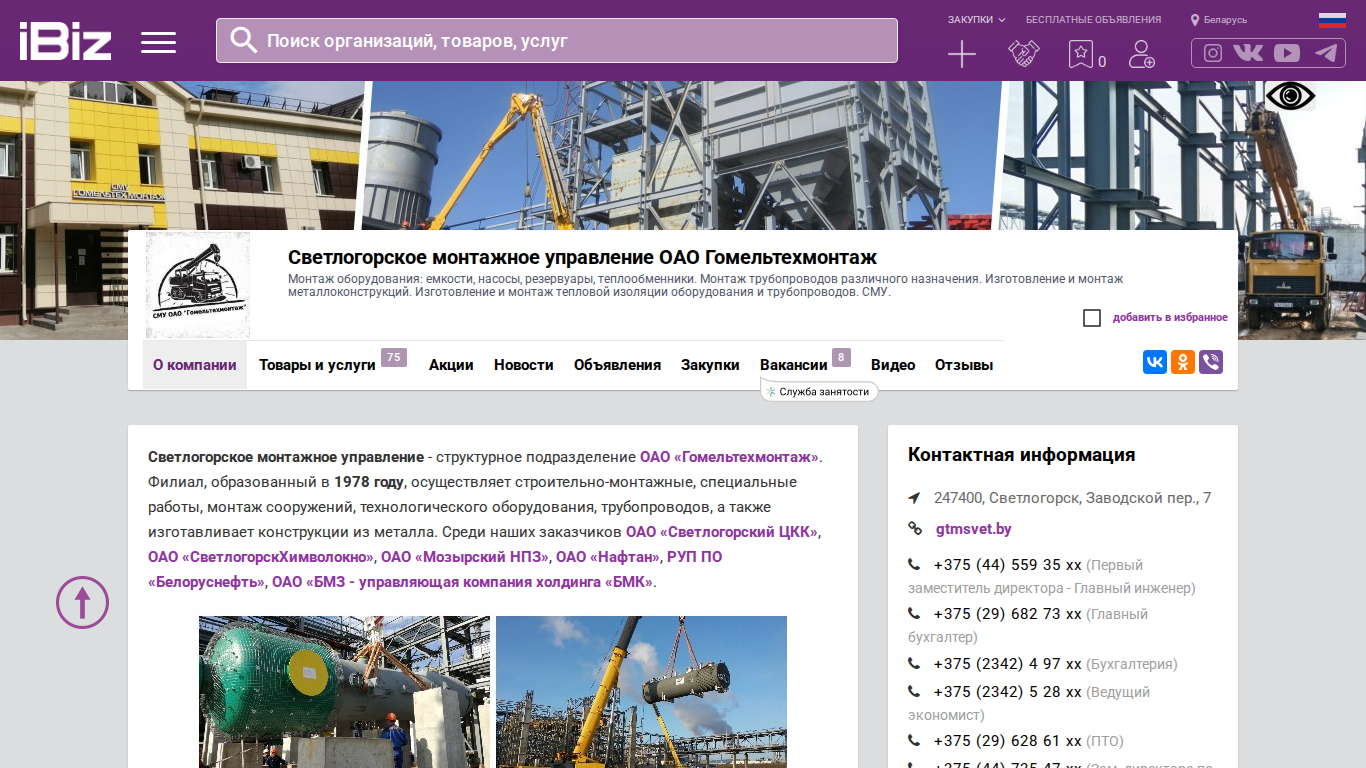Click the user sign-up icon
Viewport: 1366px width, 768px height.
pos(1141,54)
